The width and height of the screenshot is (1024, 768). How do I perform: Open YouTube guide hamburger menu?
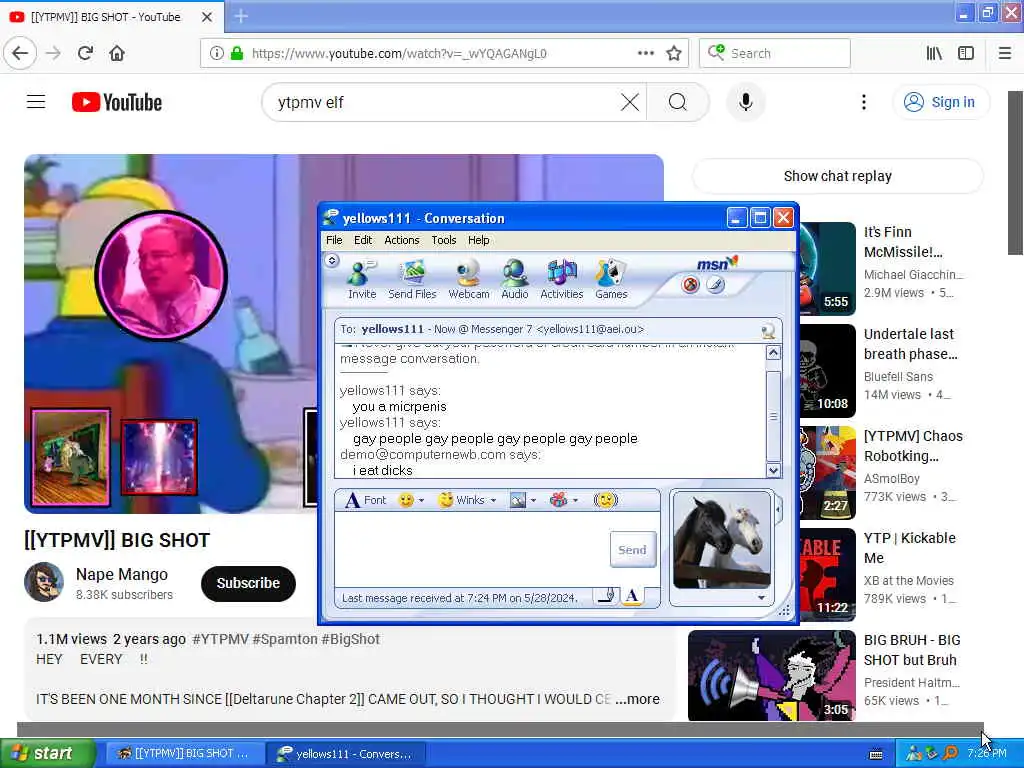(36, 102)
